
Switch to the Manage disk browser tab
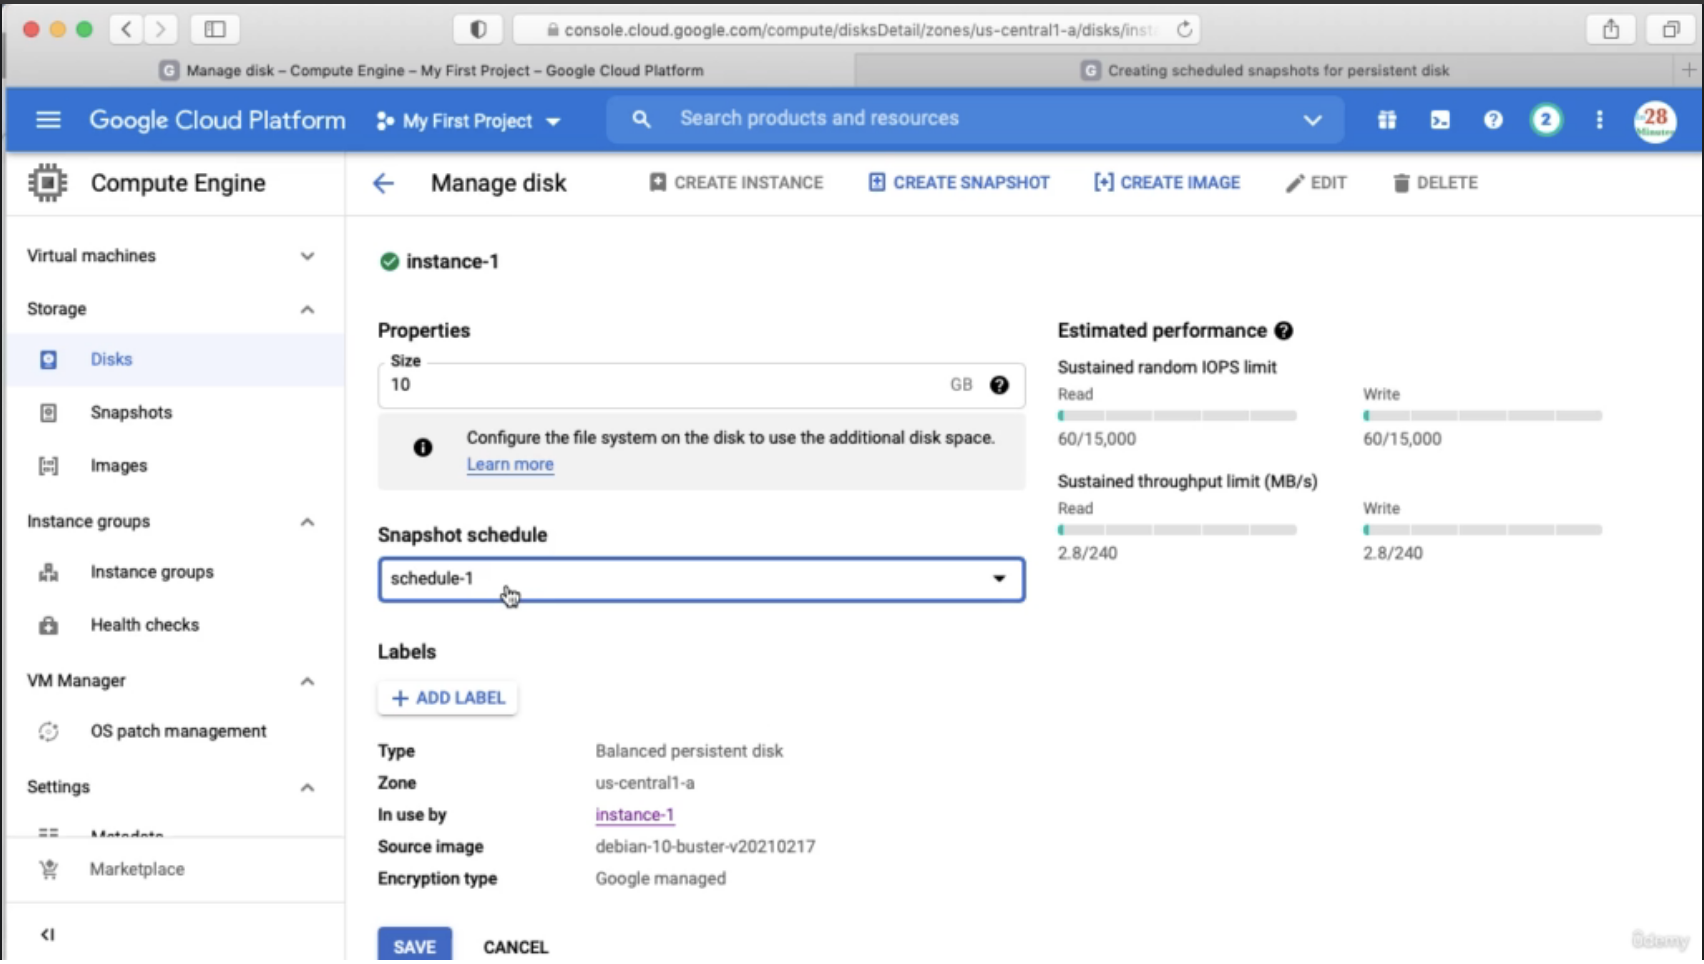pyautogui.click(x=431, y=70)
